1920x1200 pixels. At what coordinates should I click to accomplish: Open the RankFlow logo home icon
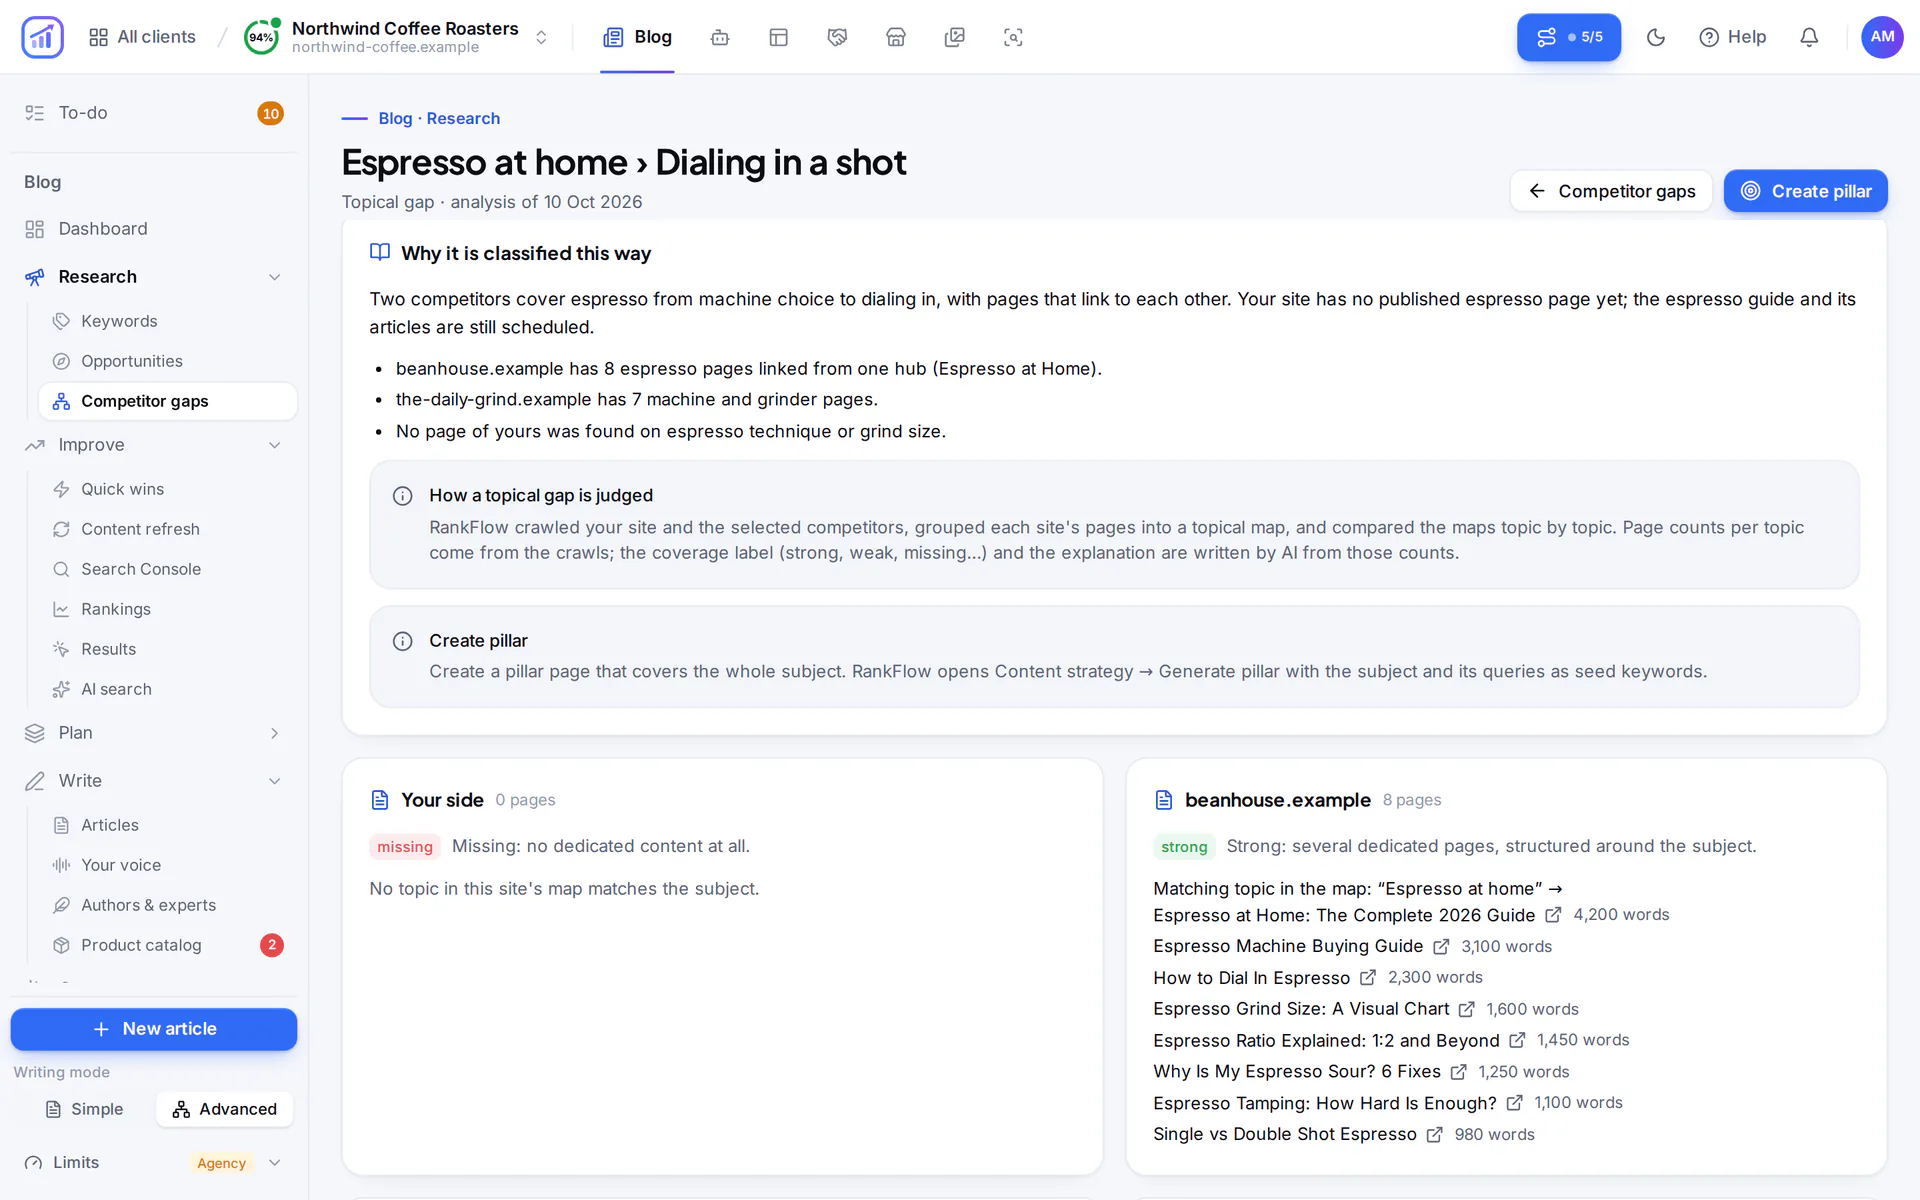42,37
